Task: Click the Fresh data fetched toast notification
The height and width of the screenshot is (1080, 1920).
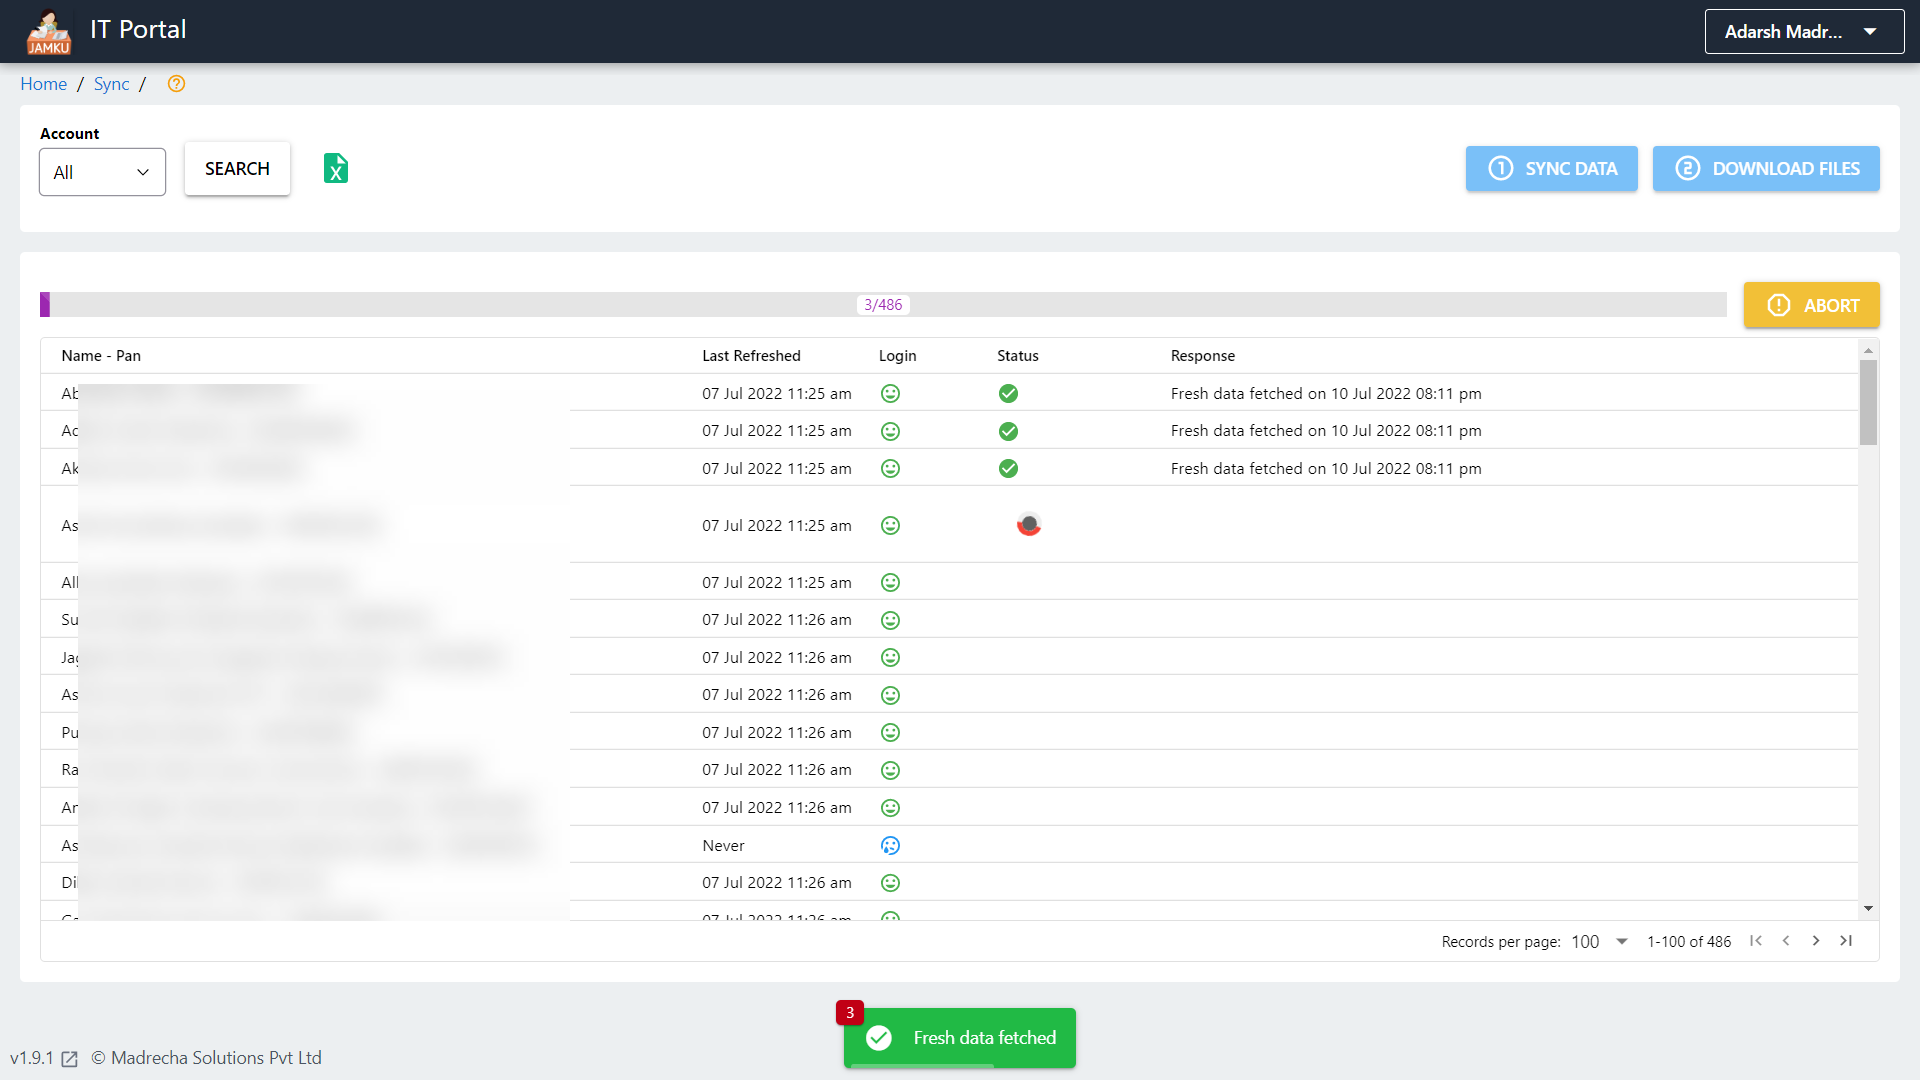Action: pos(960,1038)
